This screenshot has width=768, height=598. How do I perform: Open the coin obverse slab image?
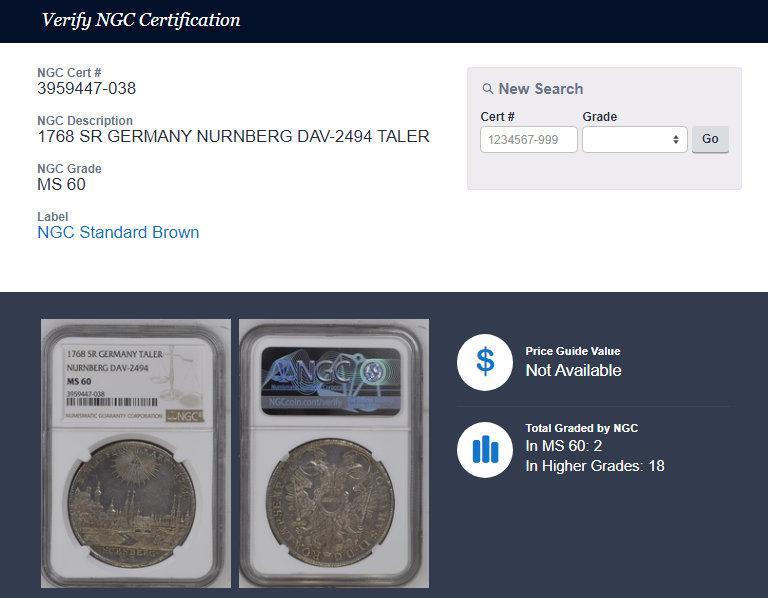136,454
